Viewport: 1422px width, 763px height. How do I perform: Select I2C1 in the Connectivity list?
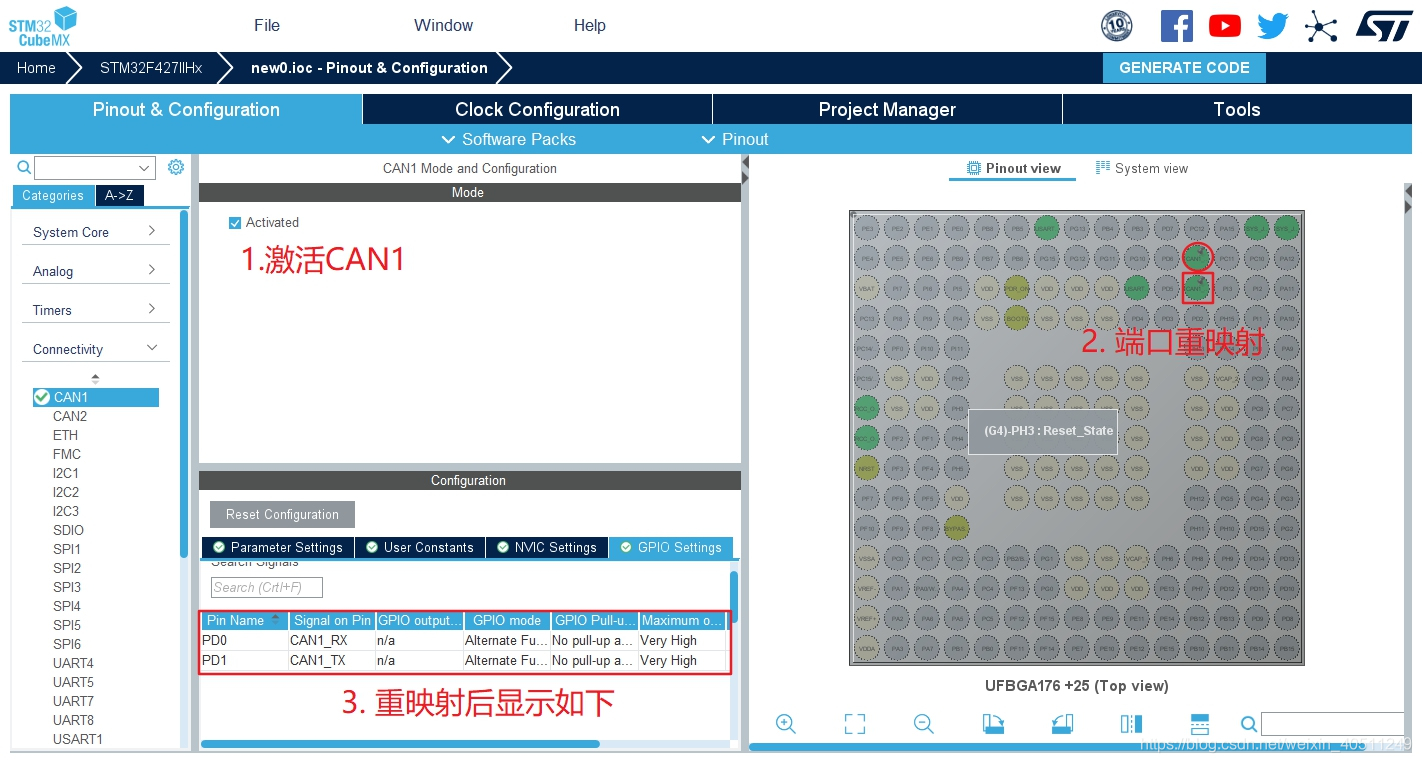(66, 473)
